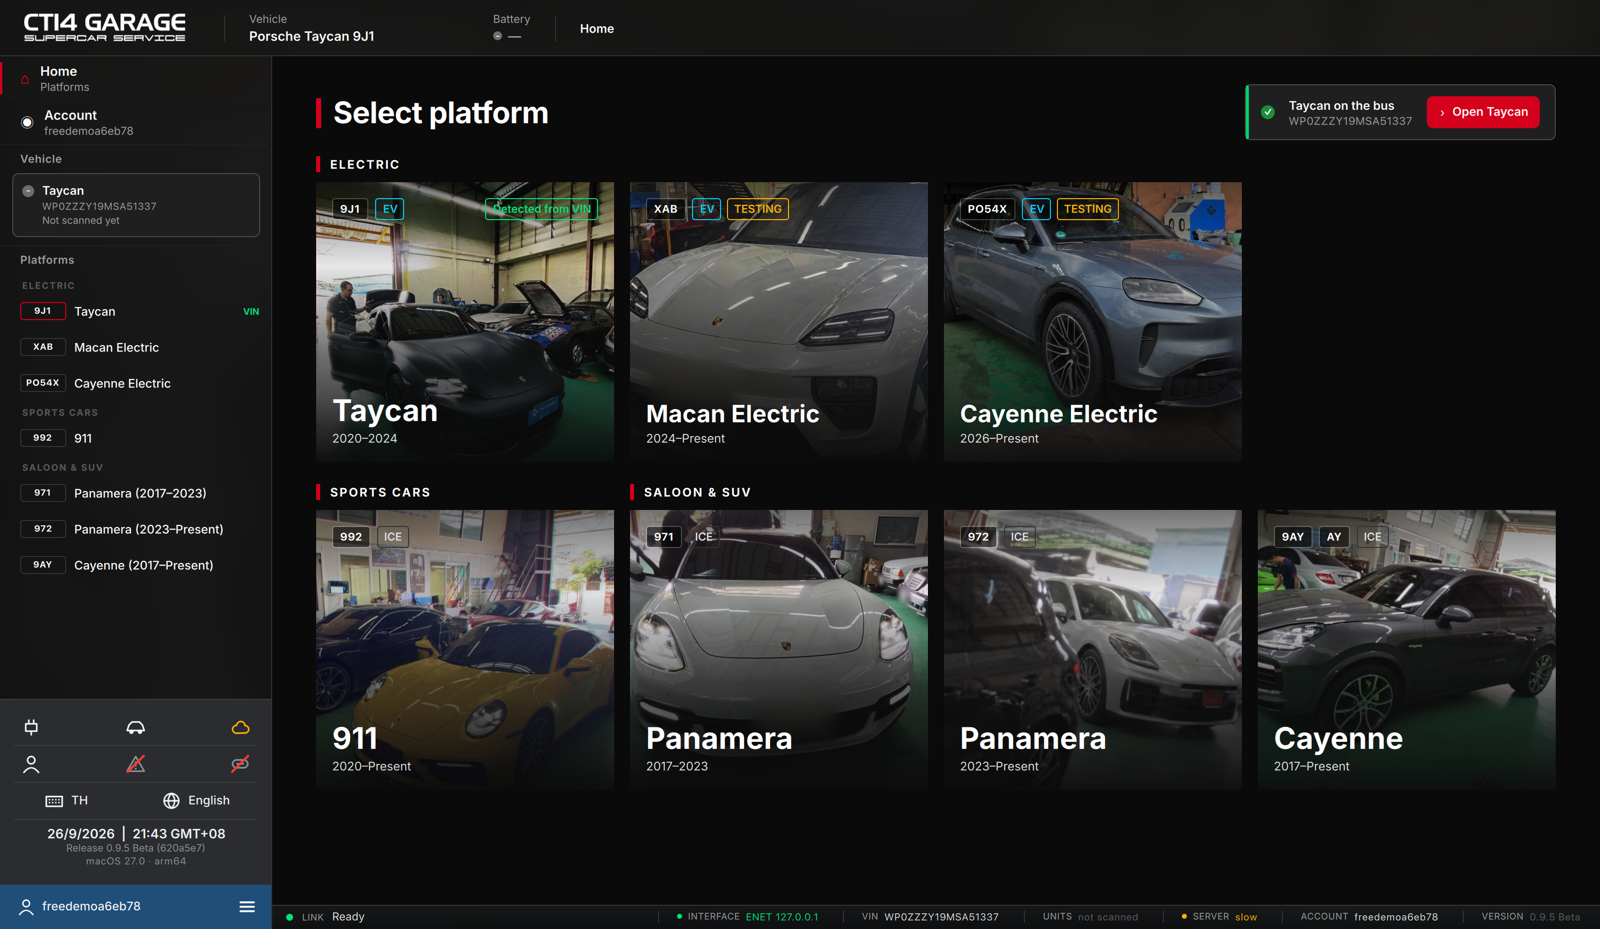1600x929 pixels.
Task: Click the person account status icon
Action: click(31, 764)
